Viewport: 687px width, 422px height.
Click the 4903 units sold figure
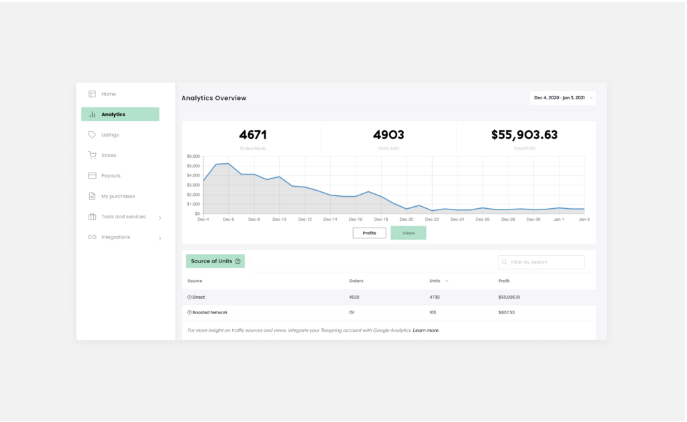389,135
